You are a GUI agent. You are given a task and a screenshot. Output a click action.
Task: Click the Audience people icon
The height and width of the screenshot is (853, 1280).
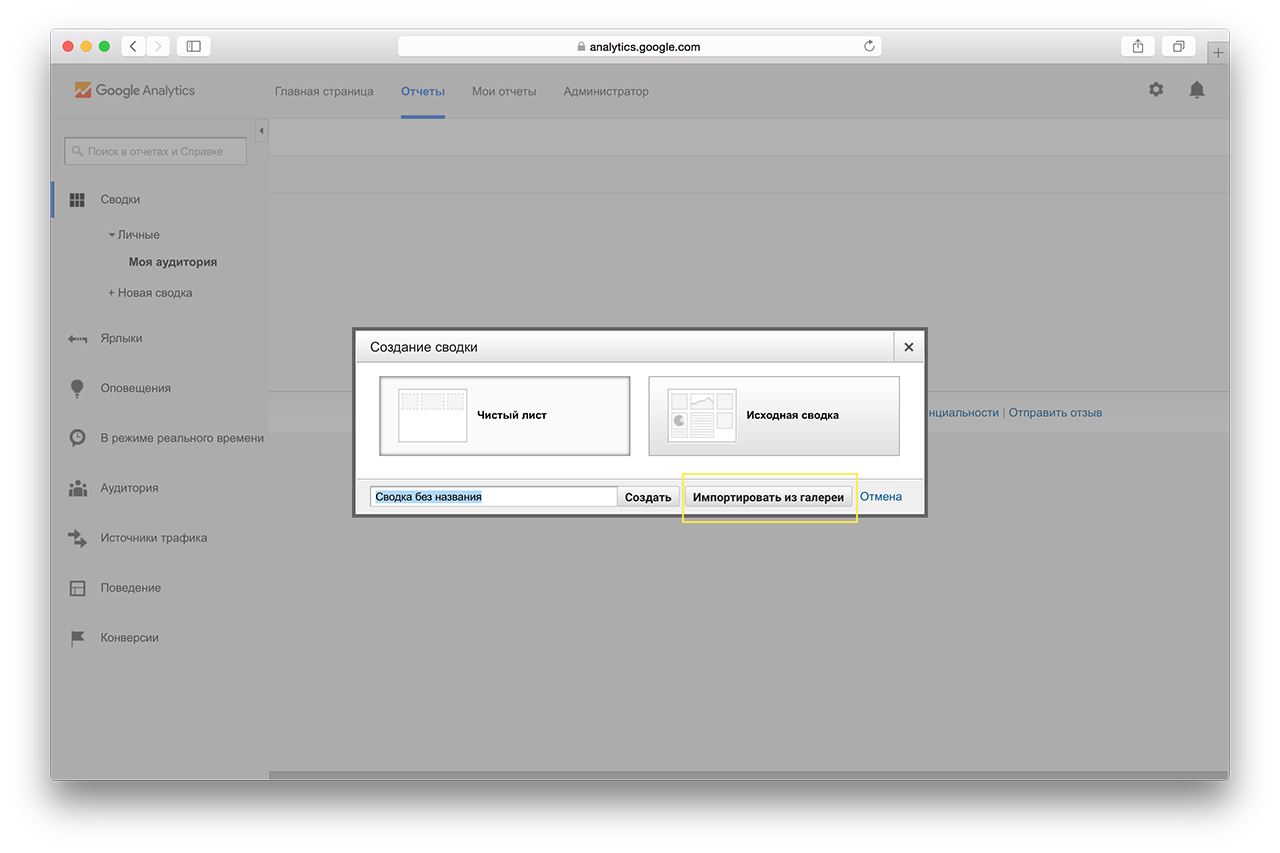coord(77,488)
